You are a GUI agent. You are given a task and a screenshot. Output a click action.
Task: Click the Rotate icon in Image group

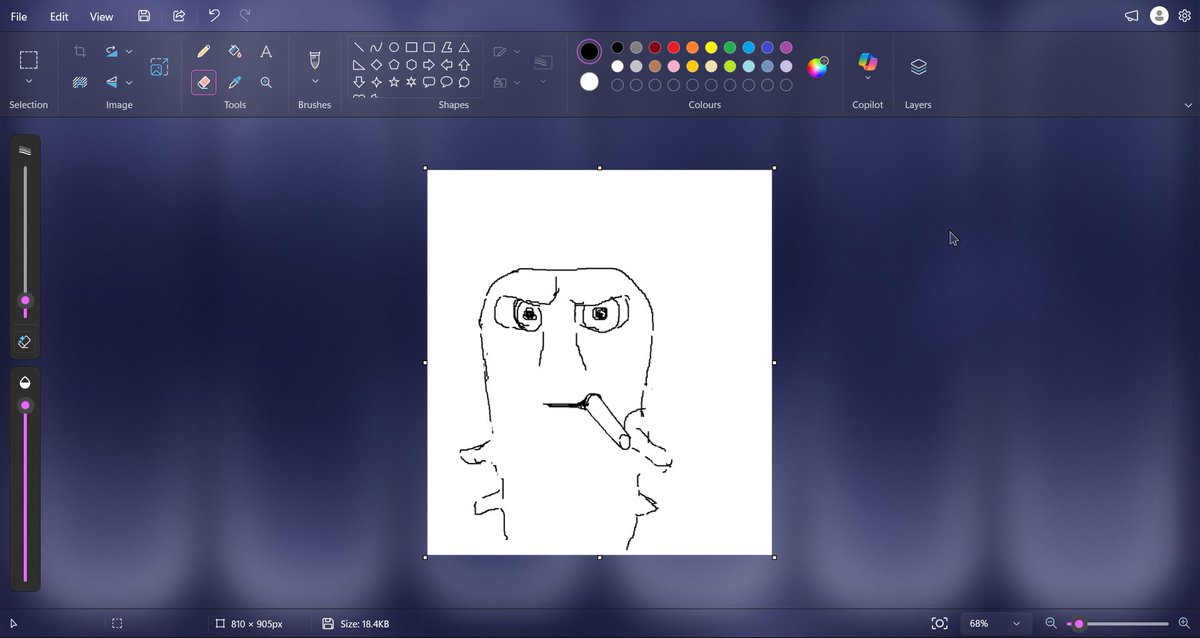[112, 51]
